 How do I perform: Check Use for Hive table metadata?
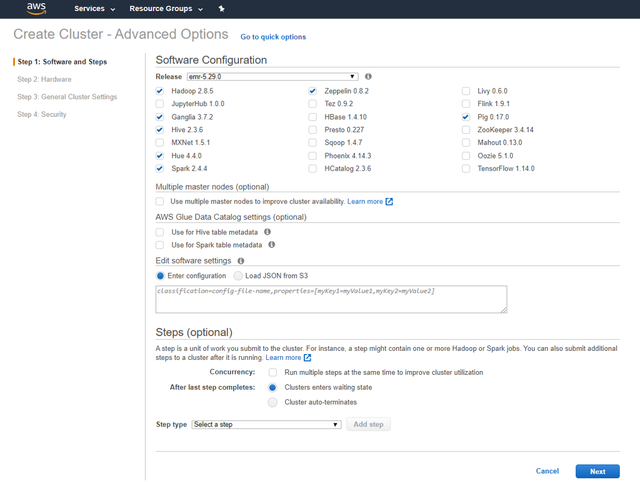[160, 232]
